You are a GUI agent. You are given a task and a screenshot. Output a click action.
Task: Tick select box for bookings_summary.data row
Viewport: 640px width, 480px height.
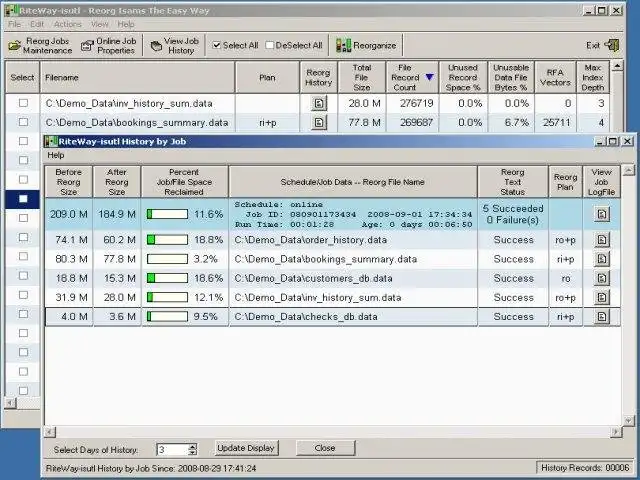23,122
